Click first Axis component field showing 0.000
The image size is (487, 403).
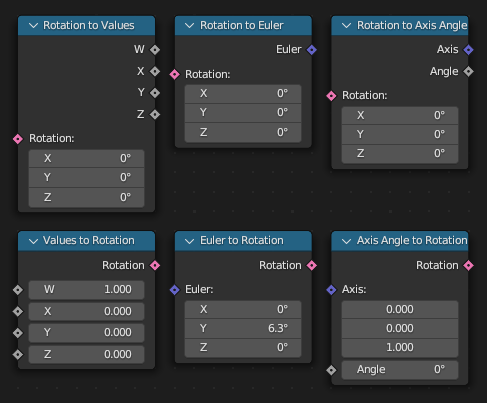[x=400, y=309]
